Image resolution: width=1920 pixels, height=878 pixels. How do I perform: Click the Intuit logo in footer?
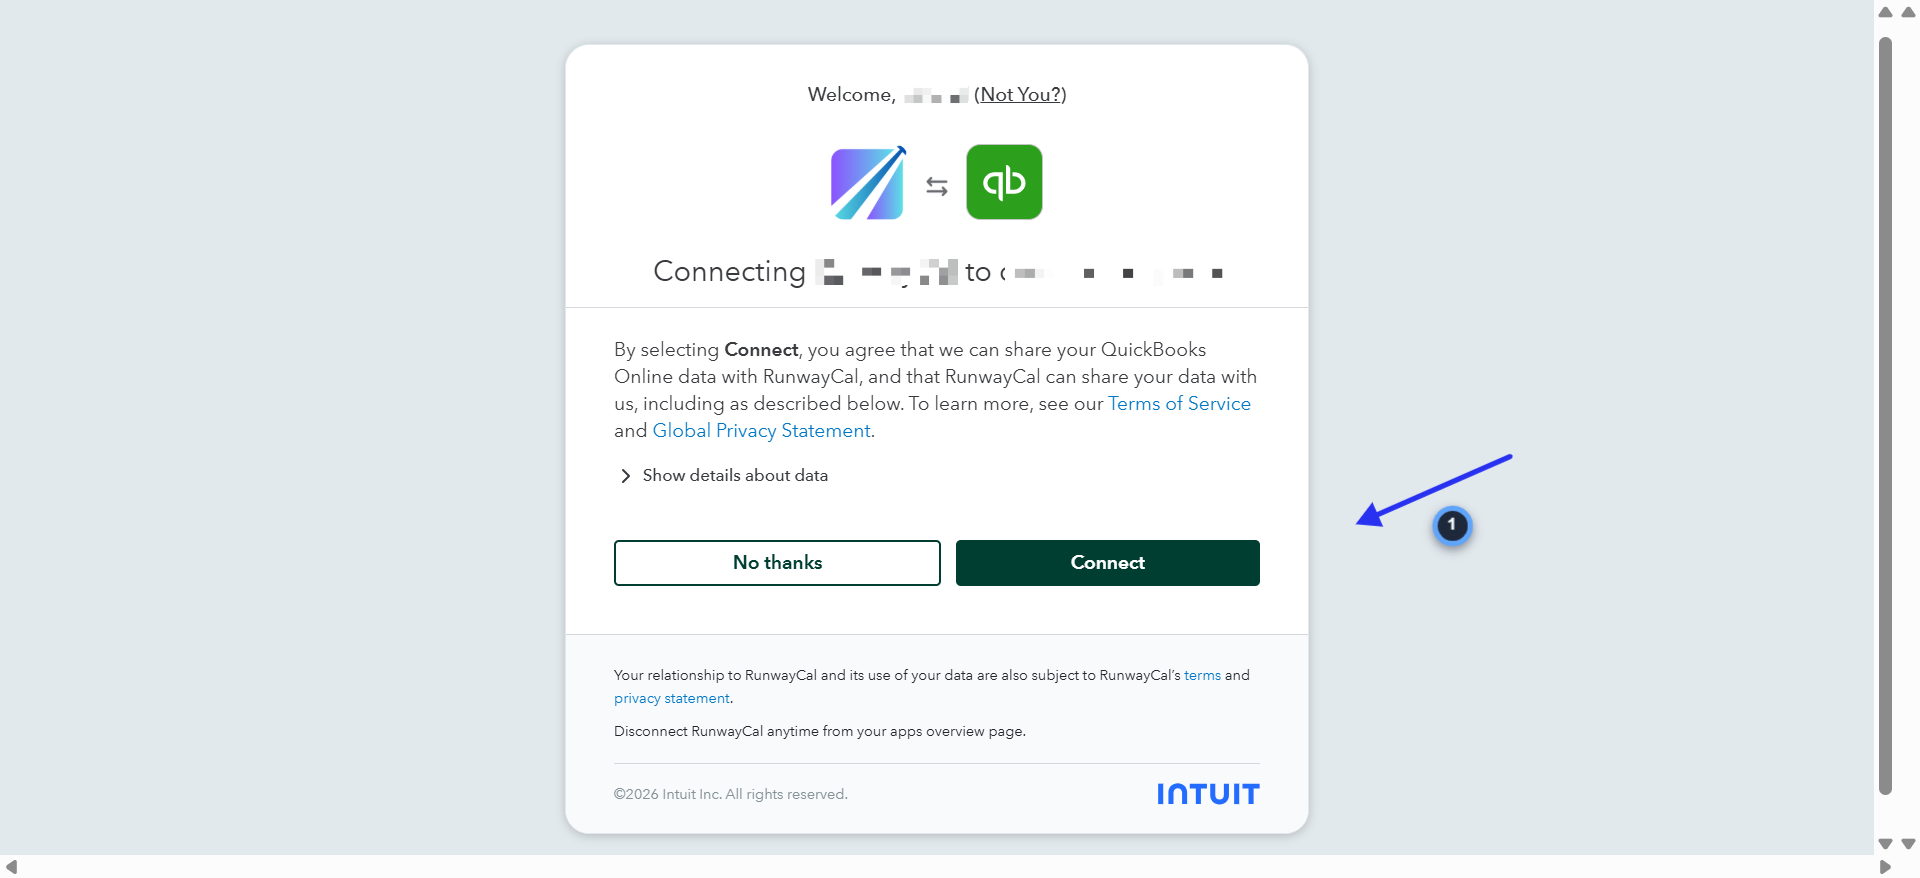pos(1208,794)
